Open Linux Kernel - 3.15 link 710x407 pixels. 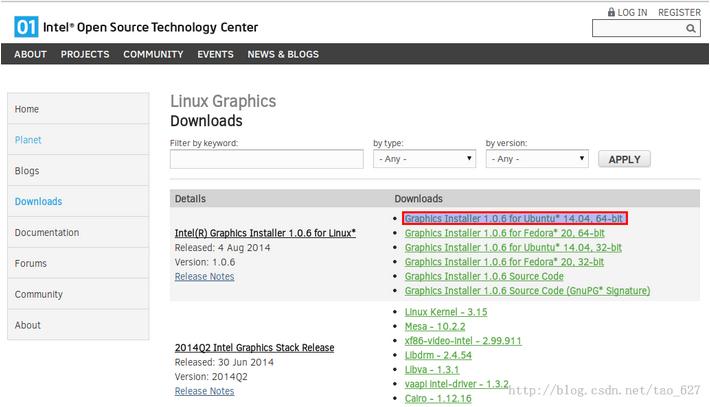click(446, 312)
